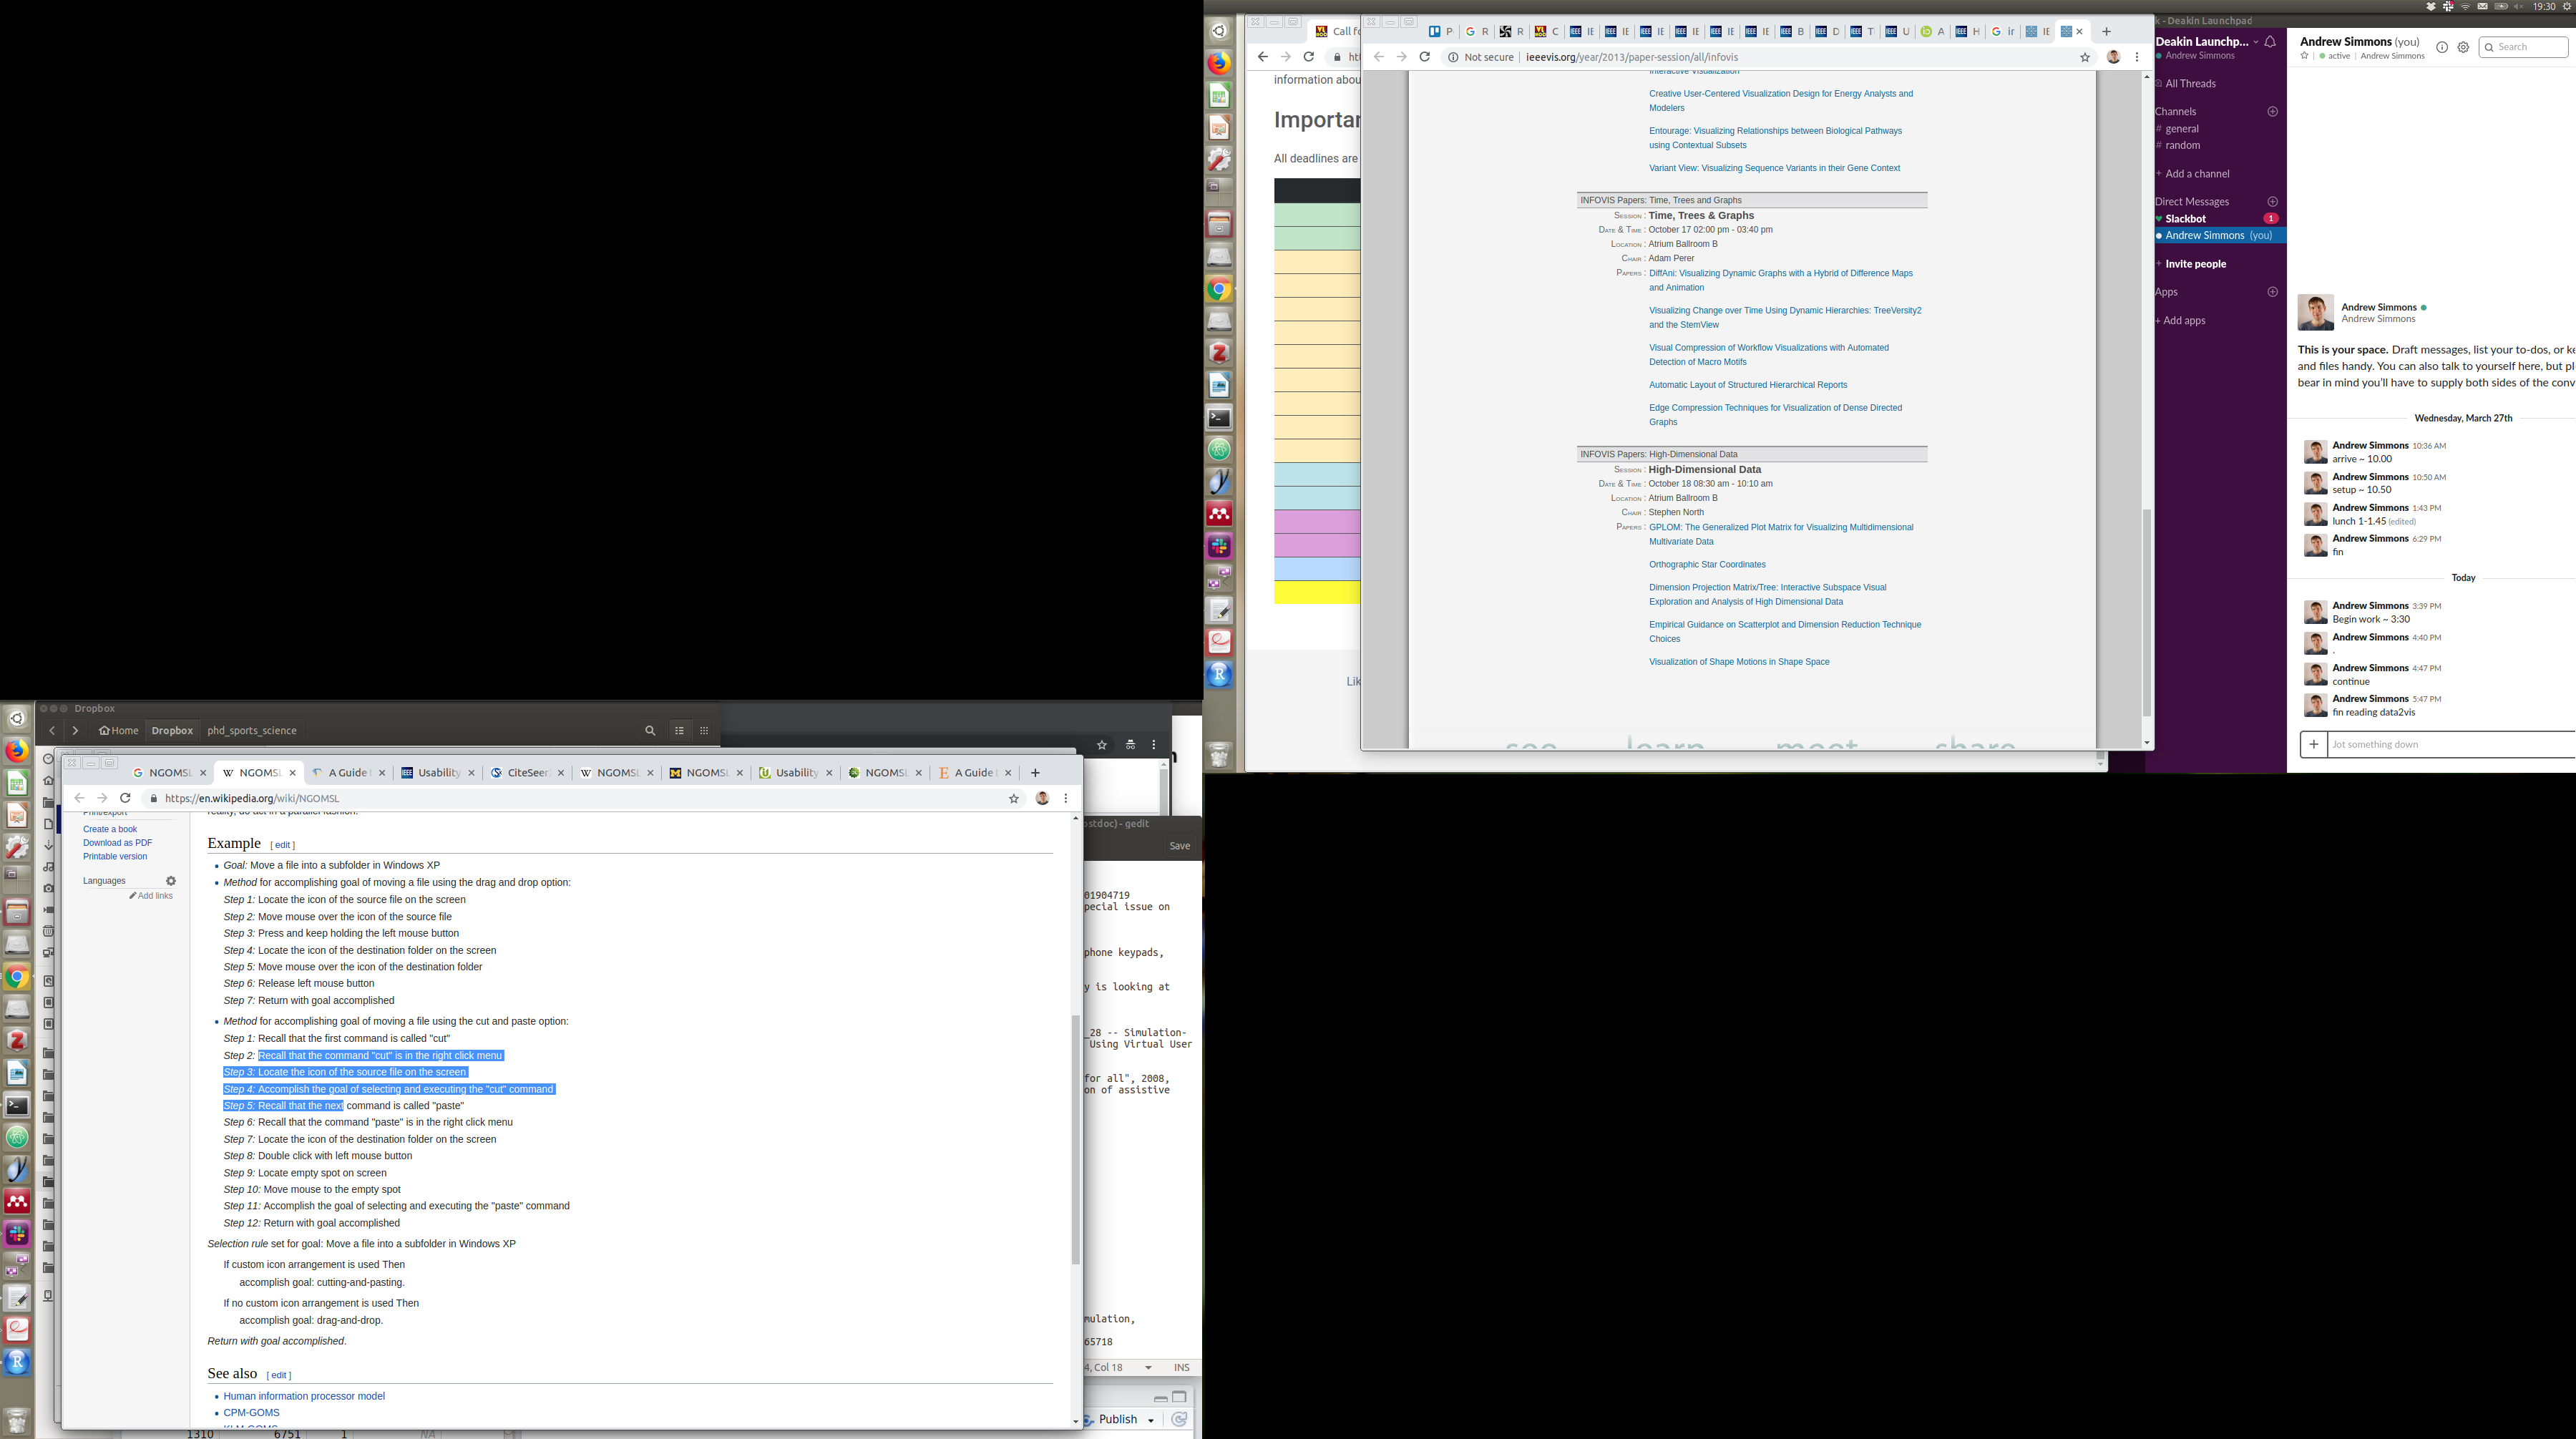The width and height of the screenshot is (2576, 1439).
Task: Click the Slack attachment plus button by message box
Action: [x=2313, y=744]
